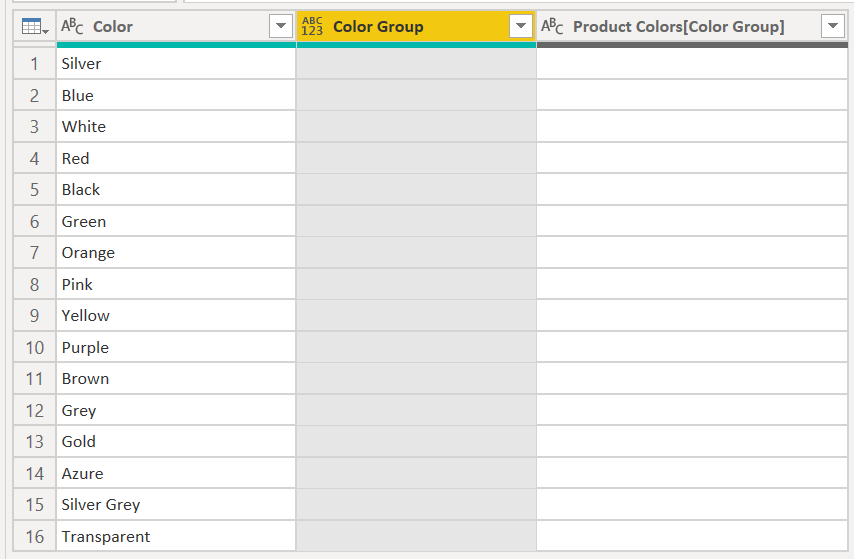Screen dimensions: 854x559
Task: Open the Color column filter dropdown
Action: [280, 27]
